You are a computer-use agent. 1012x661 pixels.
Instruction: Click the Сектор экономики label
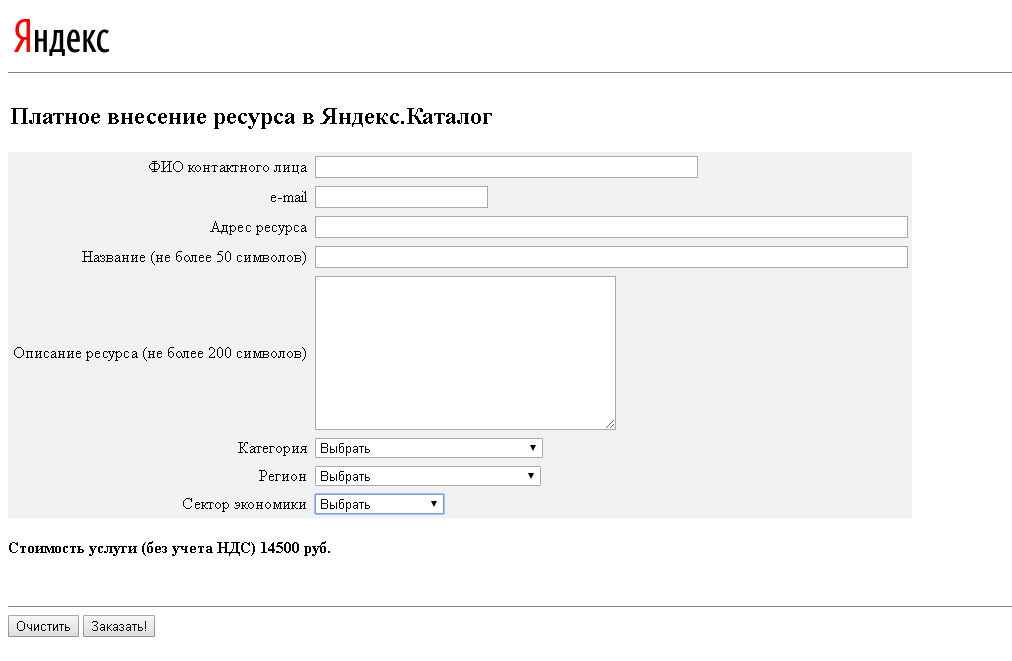click(244, 504)
